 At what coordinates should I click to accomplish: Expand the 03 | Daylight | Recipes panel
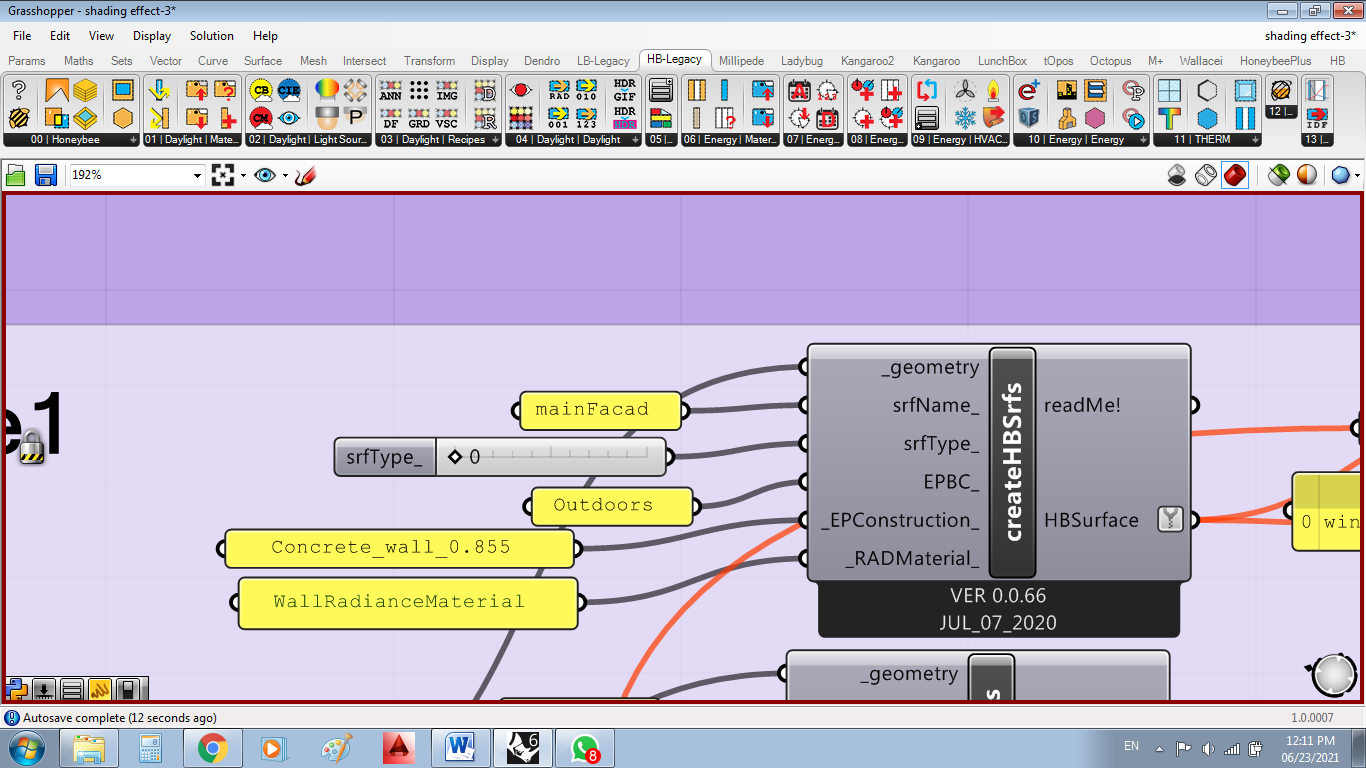495,141
